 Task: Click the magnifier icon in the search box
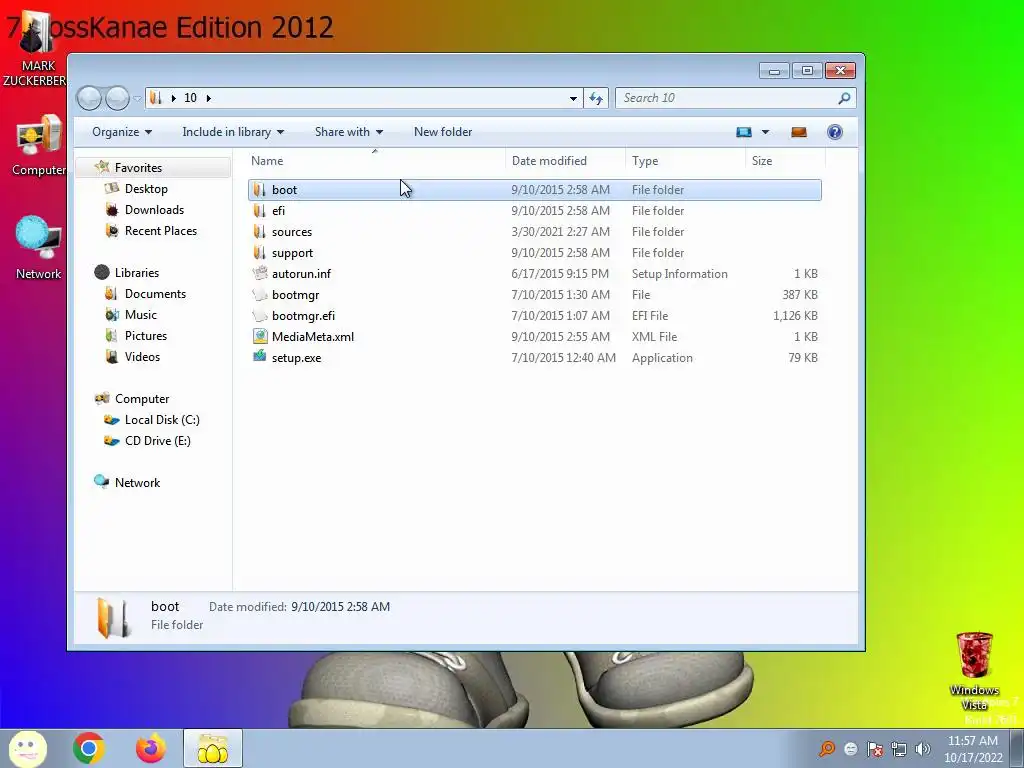click(844, 98)
